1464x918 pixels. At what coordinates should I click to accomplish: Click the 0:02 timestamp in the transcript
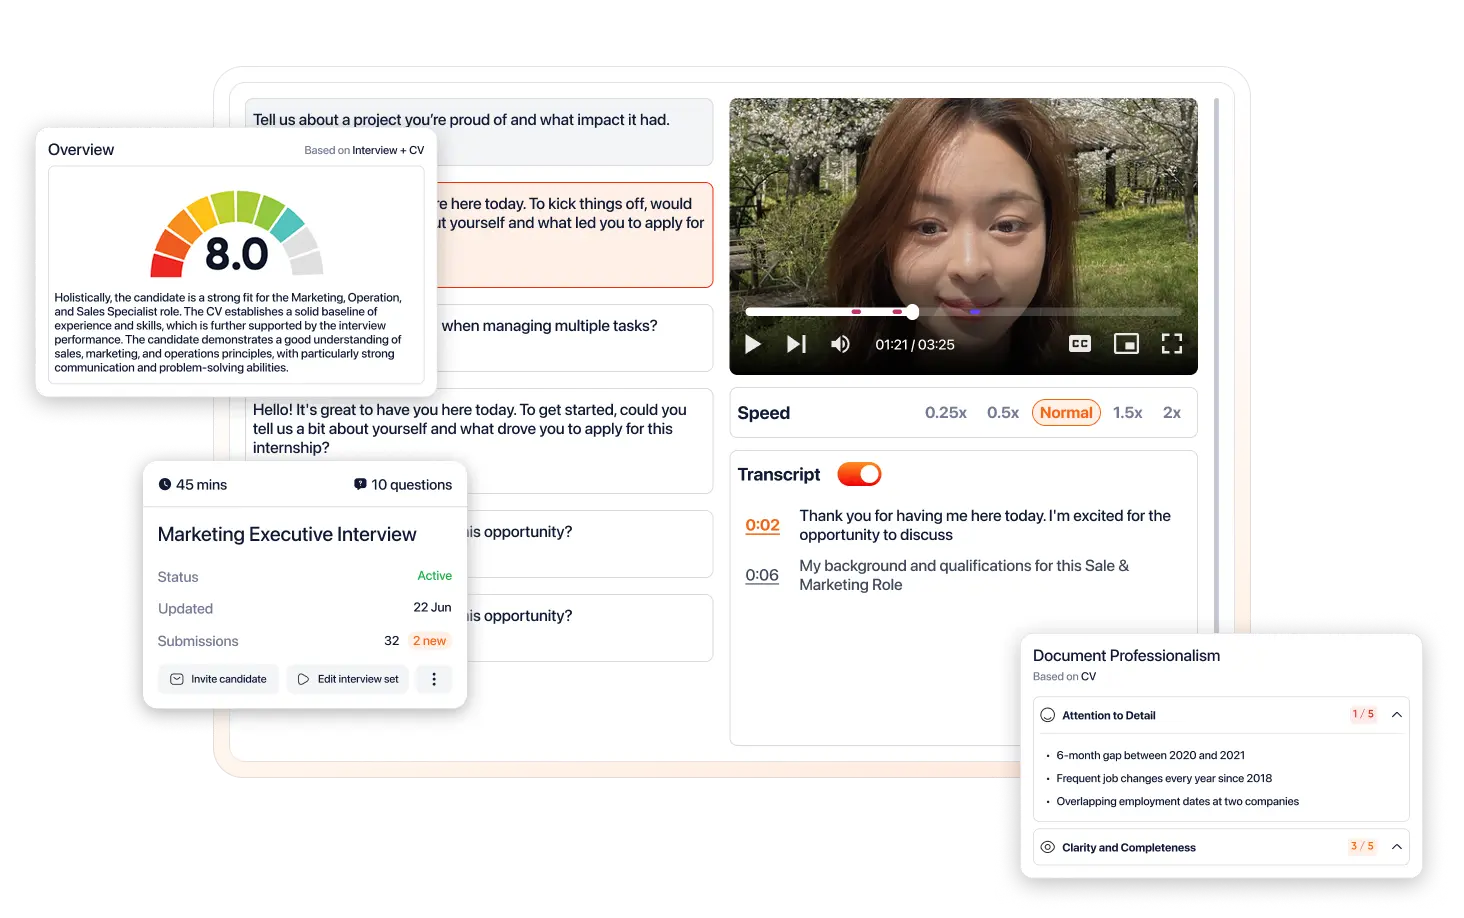pos(762,524)
